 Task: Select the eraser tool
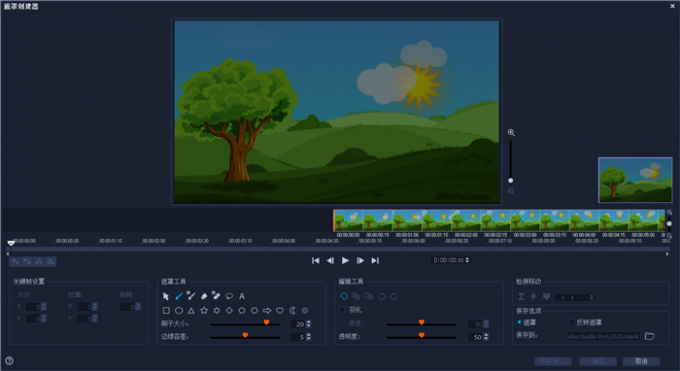pos(204,296)
